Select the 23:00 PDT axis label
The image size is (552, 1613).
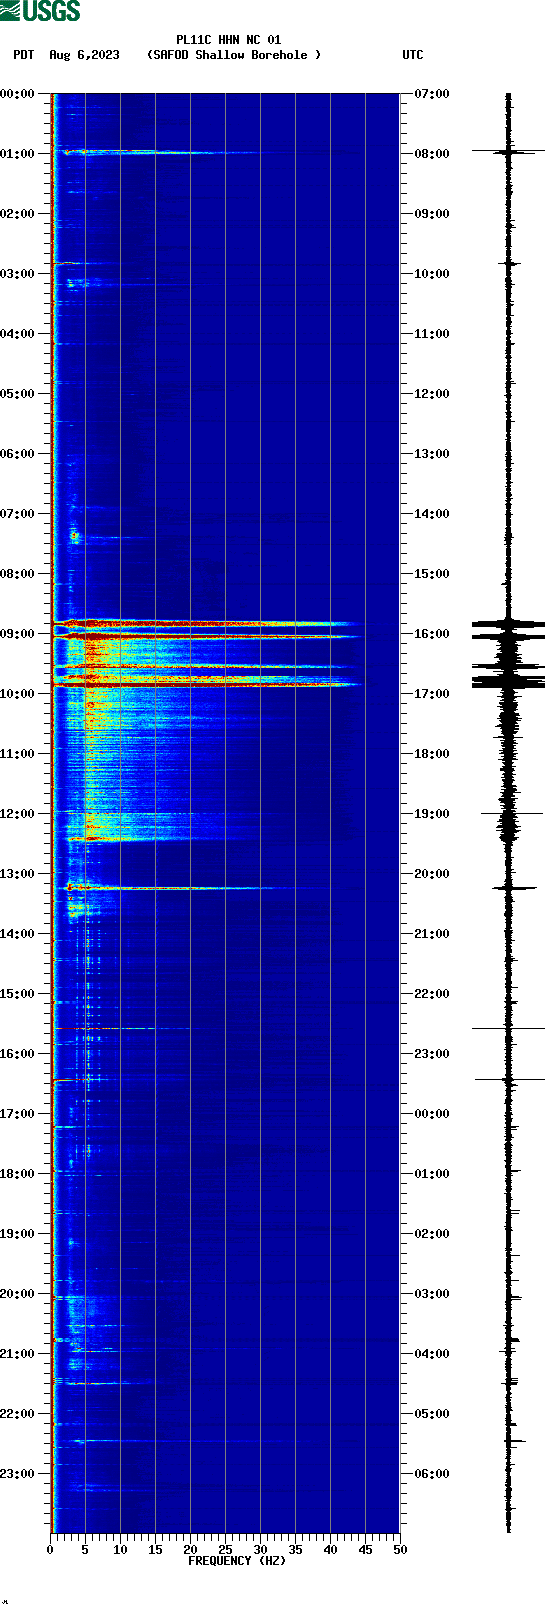click(x=17, y=1474)
